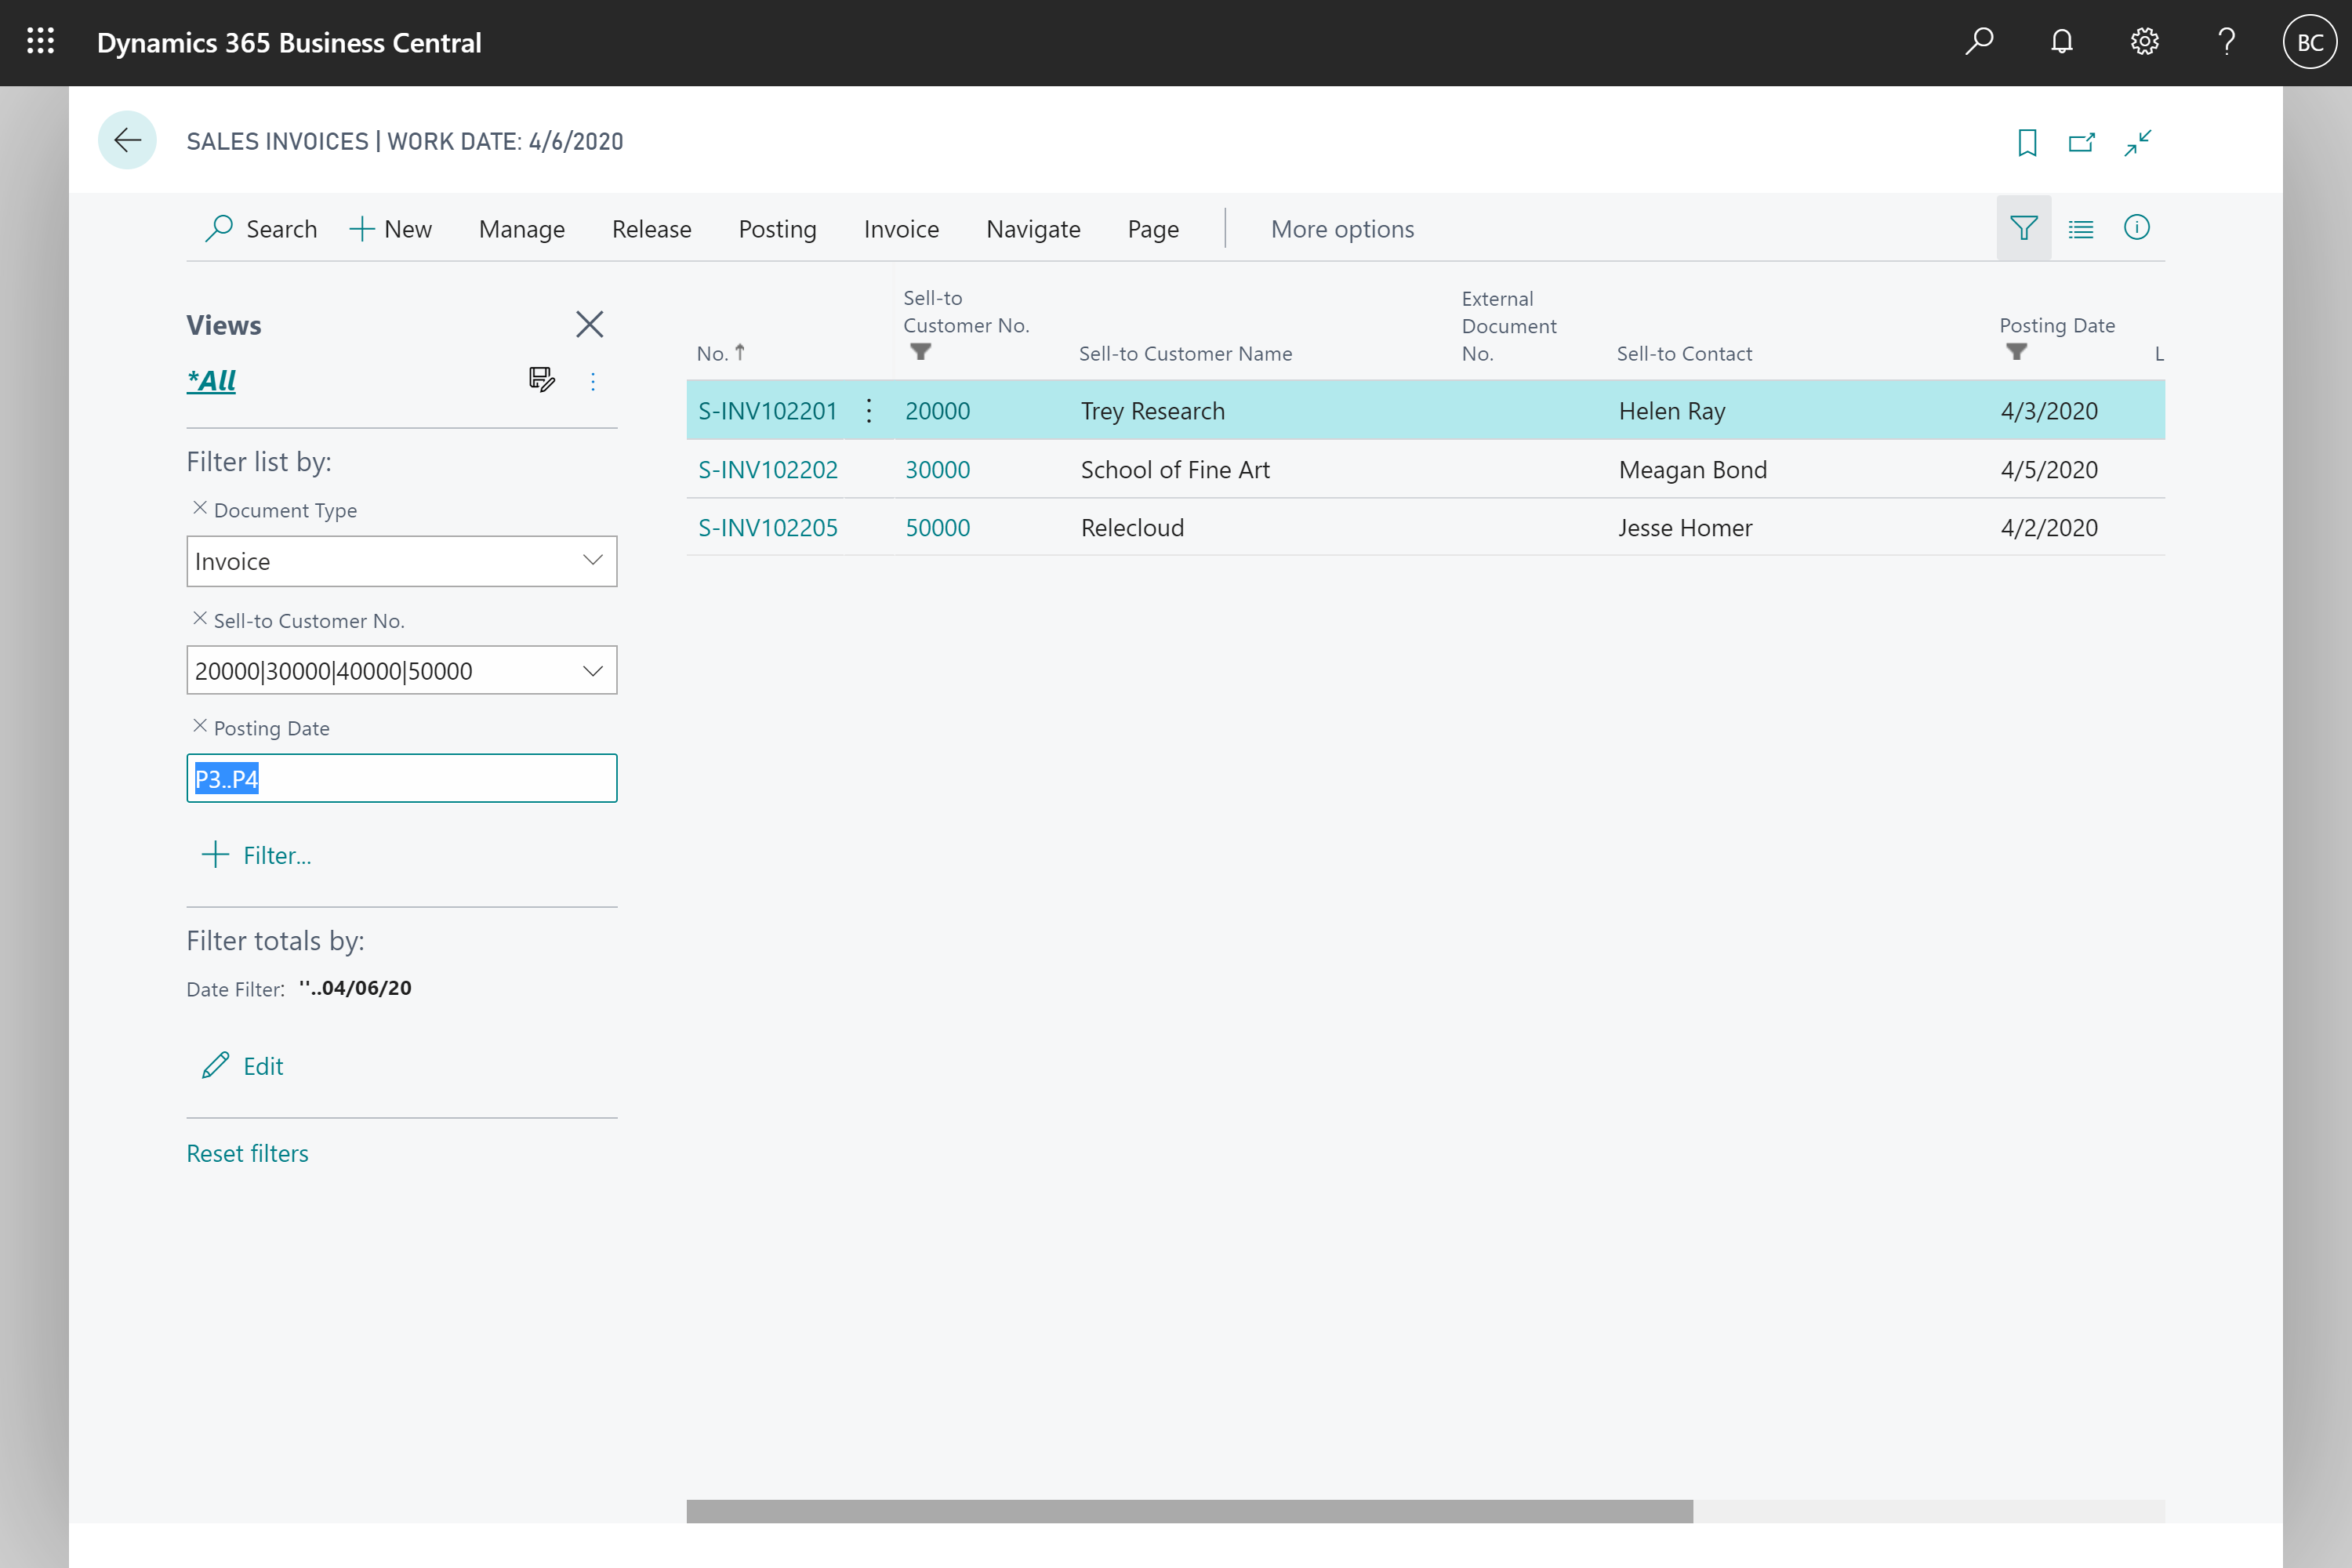Click the Add Filter button

tap(256, 854)
